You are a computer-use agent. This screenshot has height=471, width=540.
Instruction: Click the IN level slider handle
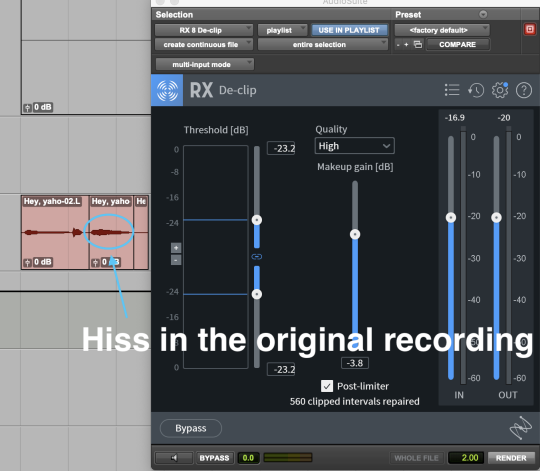(x=451, y=217)
